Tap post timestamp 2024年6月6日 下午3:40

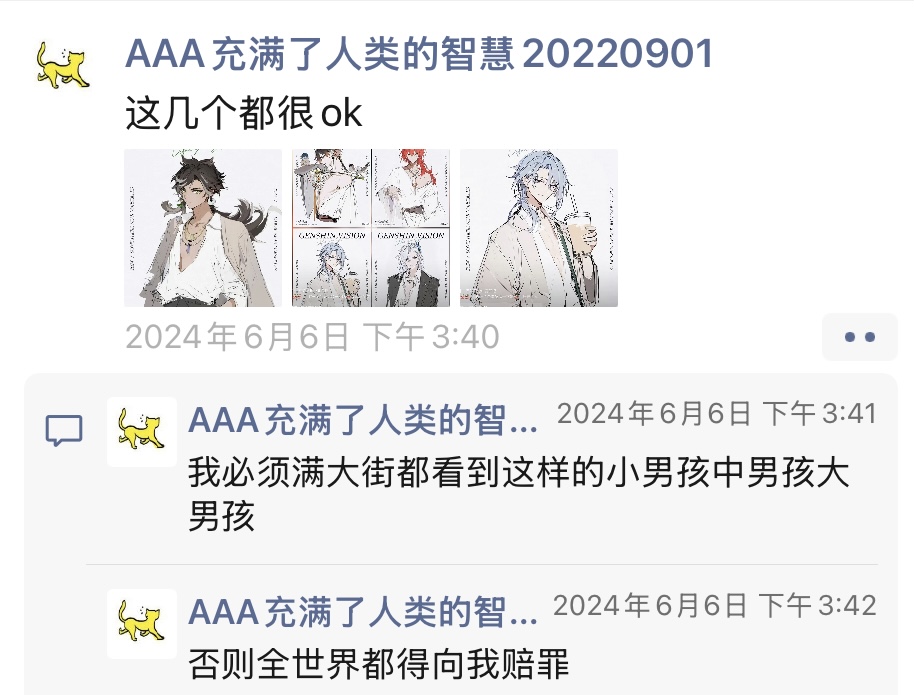[312, 337]
